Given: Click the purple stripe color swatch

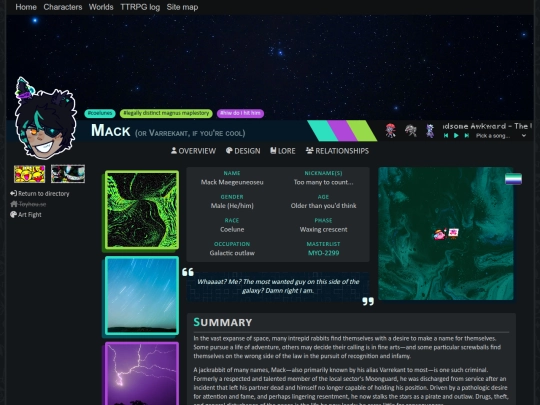Looking at the screenshot, I should (342, 131).
